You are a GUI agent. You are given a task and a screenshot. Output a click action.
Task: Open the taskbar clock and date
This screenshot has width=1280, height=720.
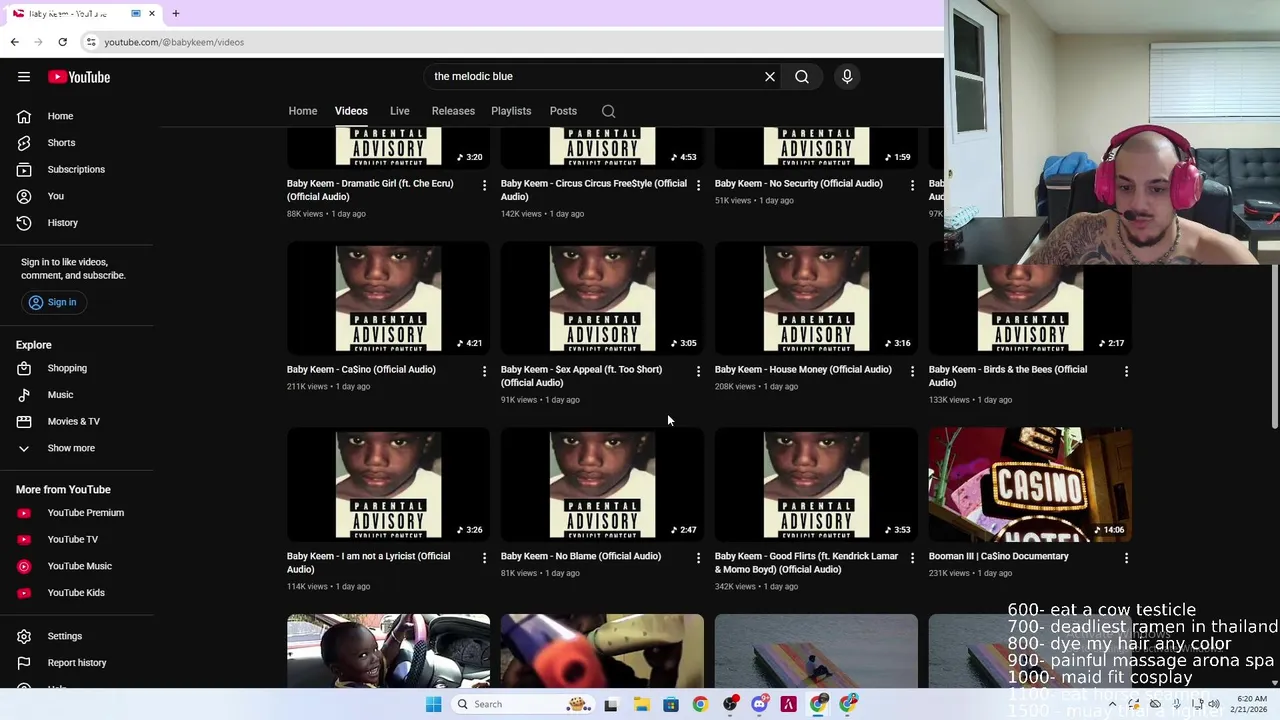(x=1252, y=704)
